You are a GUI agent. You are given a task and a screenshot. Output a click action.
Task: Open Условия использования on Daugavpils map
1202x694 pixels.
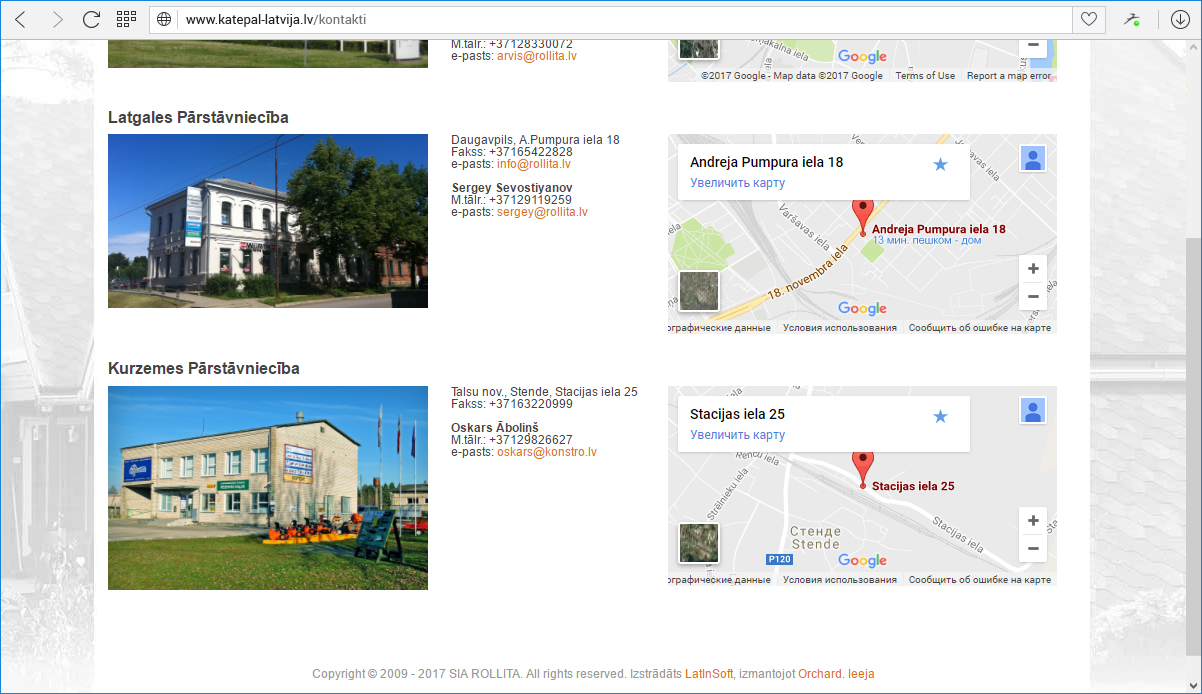[840, 328]
